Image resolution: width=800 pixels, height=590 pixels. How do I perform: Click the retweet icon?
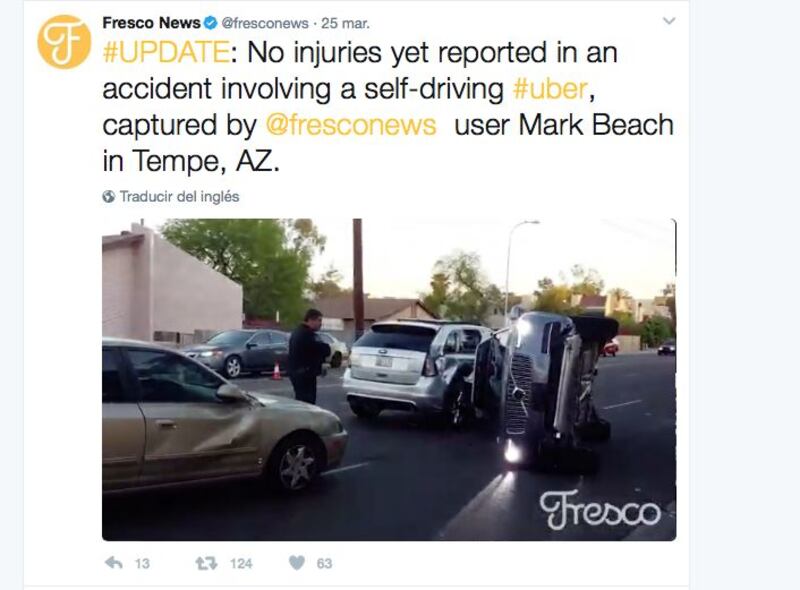click(206, 563)
